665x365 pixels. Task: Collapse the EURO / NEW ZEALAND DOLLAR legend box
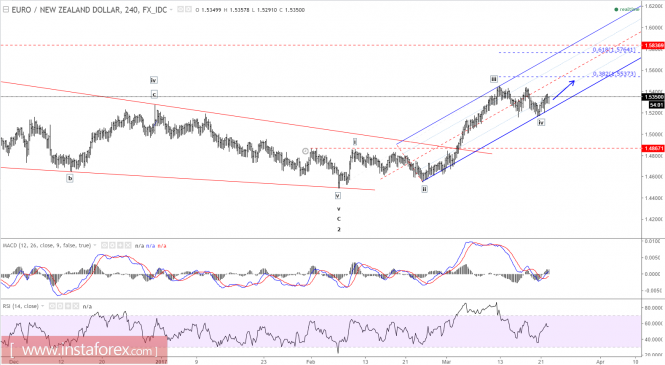6,9
